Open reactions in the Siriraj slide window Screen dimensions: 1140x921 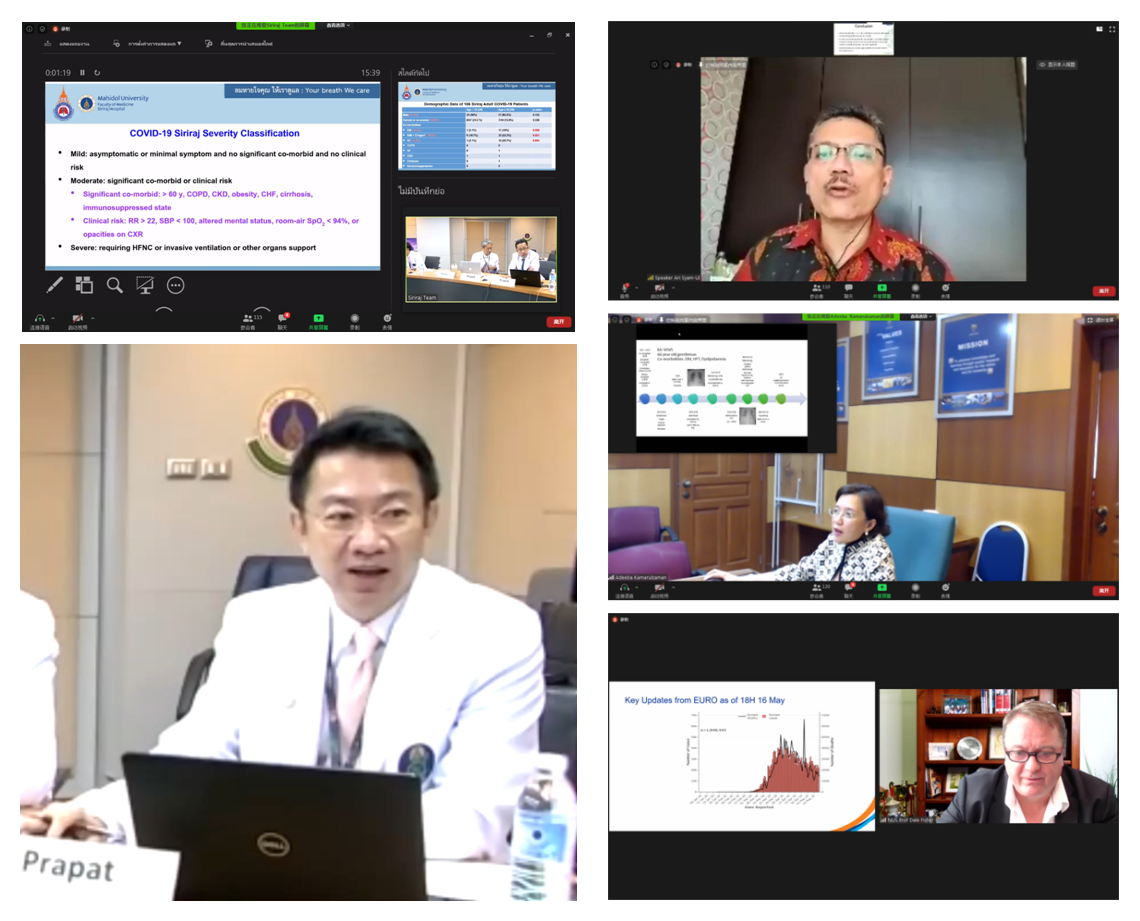[388, 320]
